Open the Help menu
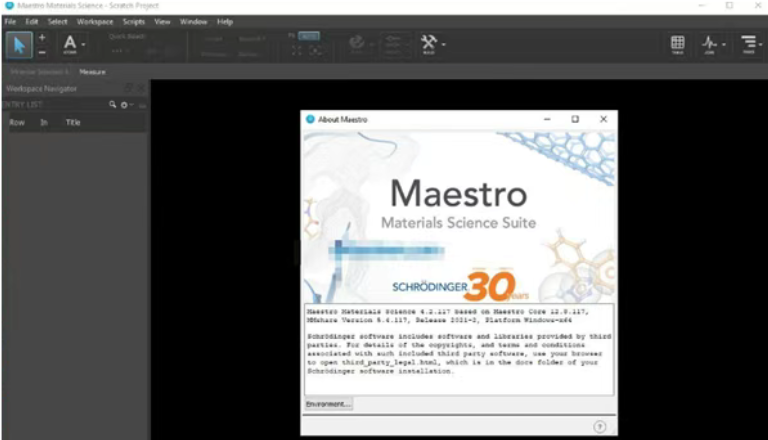 point(225,21)
